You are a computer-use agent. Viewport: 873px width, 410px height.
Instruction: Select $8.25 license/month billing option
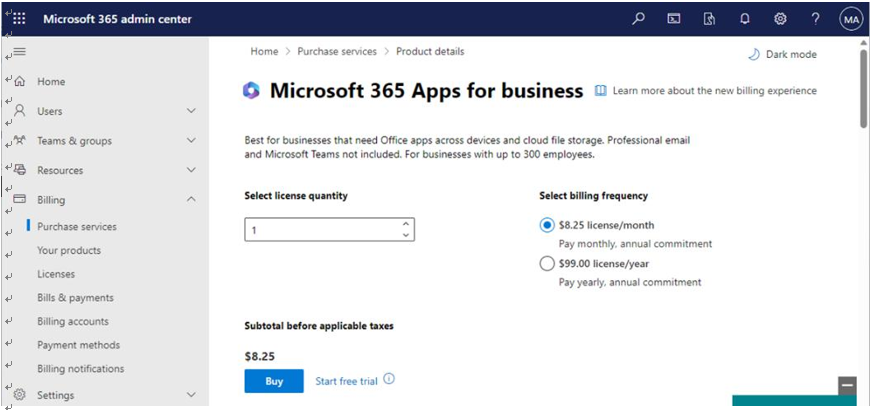547,225
